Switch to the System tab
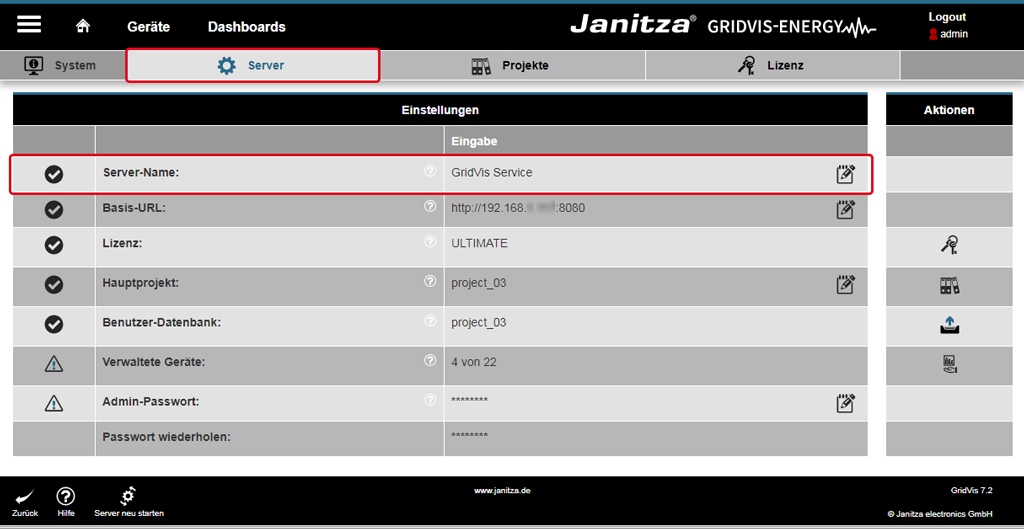The height and width of the screenshot is (529, 1024). click(x=62, y=66)
